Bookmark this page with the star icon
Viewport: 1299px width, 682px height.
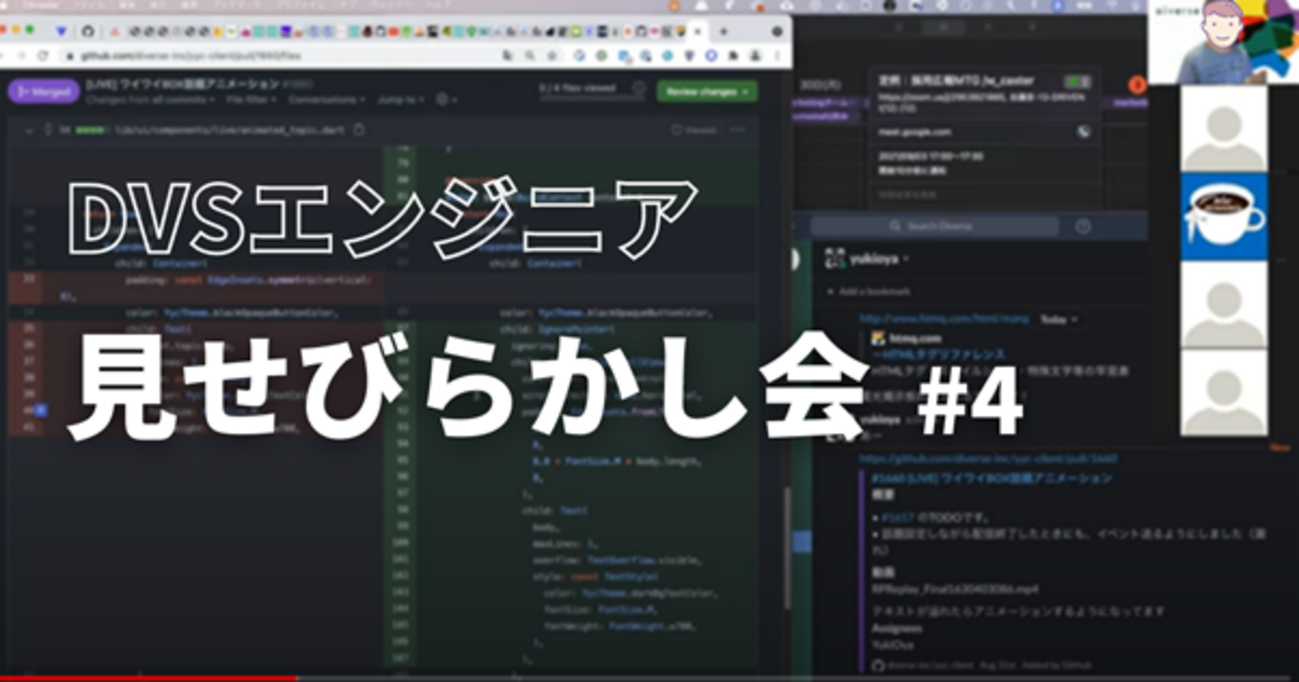[x=552, y=56]
